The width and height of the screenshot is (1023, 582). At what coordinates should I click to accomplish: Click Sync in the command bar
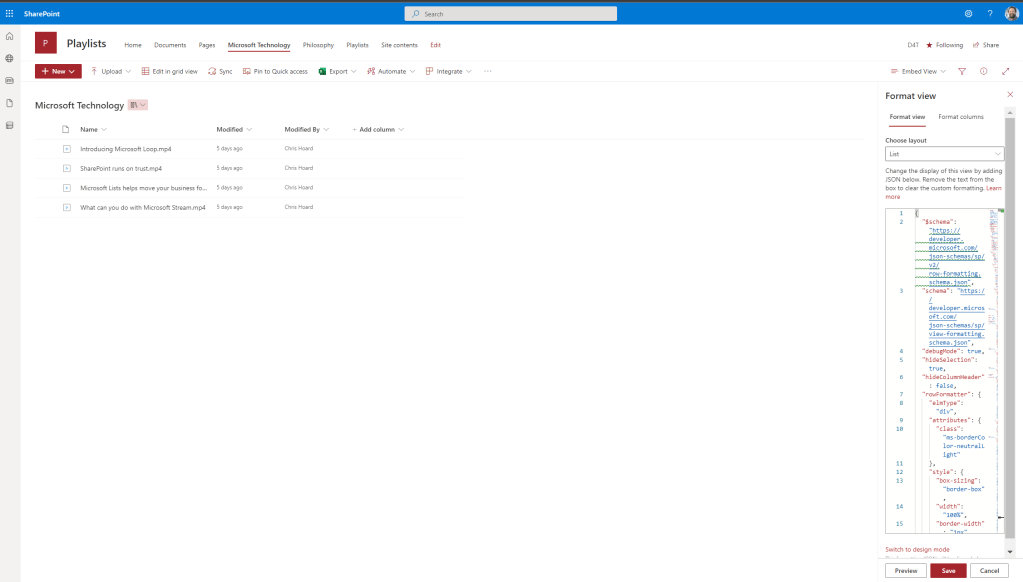click(219, 72)
